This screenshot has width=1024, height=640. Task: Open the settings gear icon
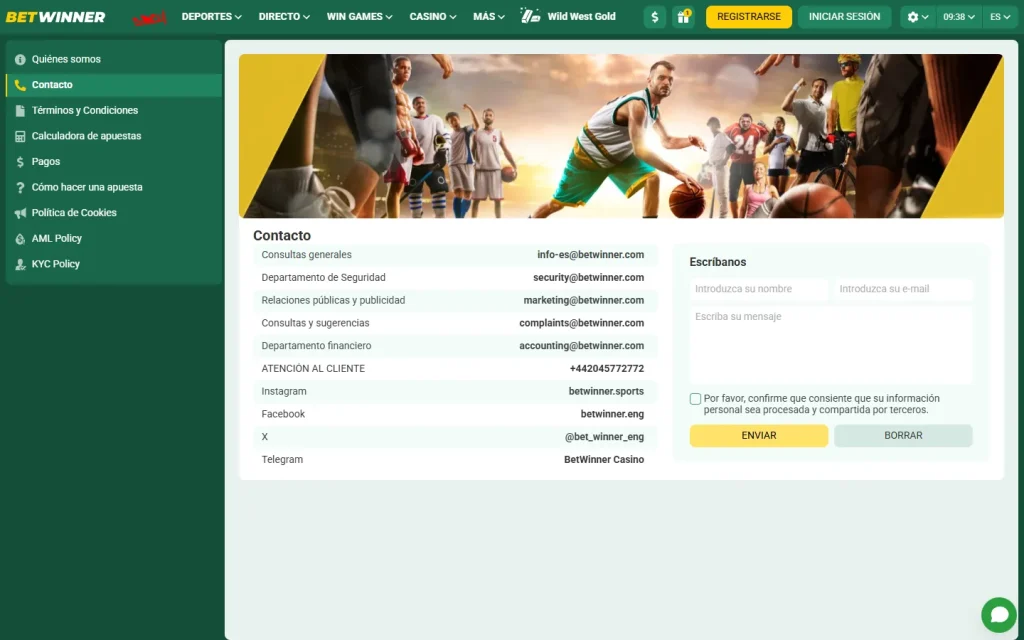[913, 17]
